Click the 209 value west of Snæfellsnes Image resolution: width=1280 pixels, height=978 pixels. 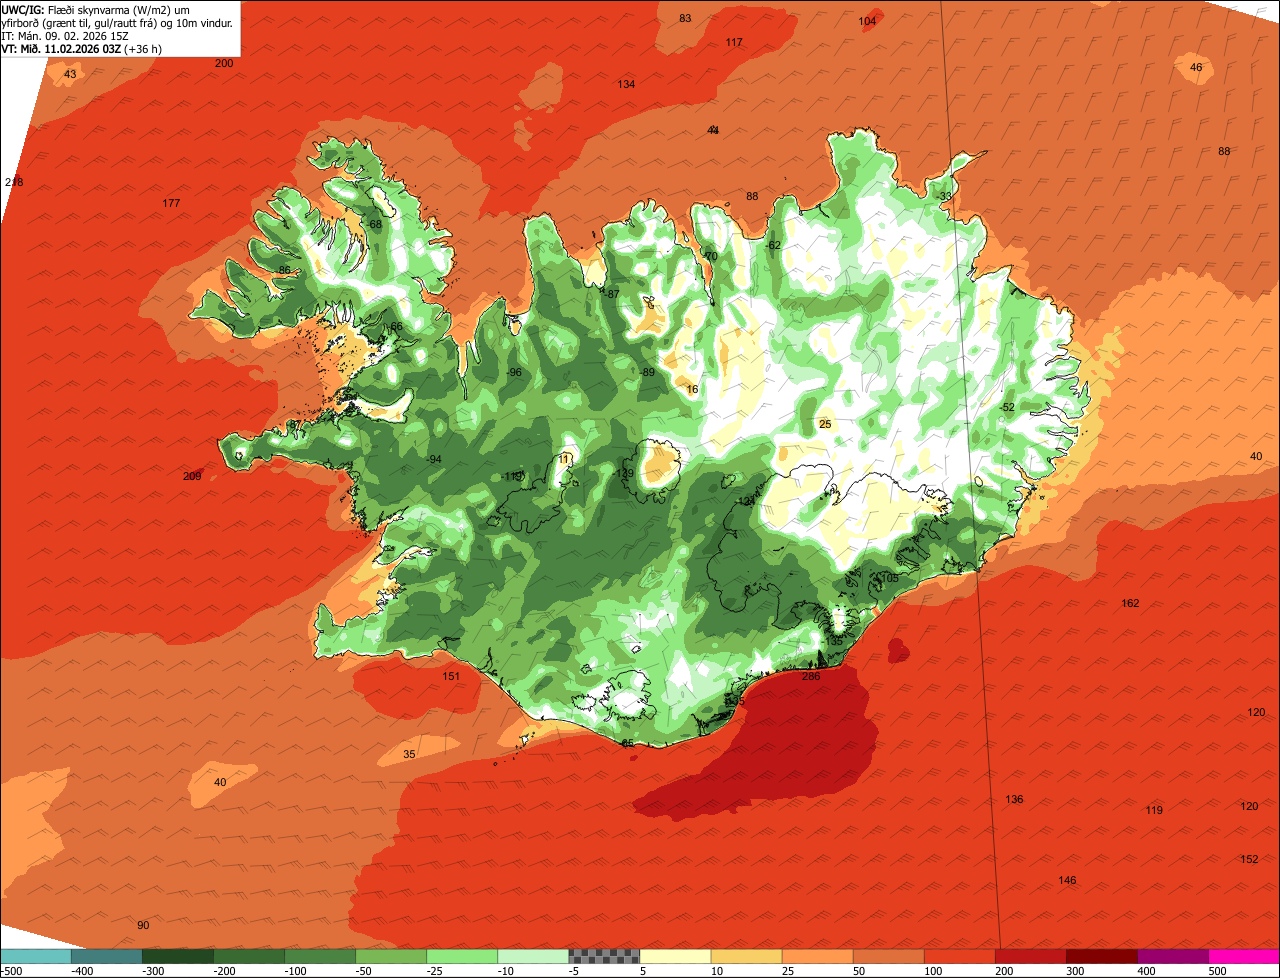[x=192, y=476]
